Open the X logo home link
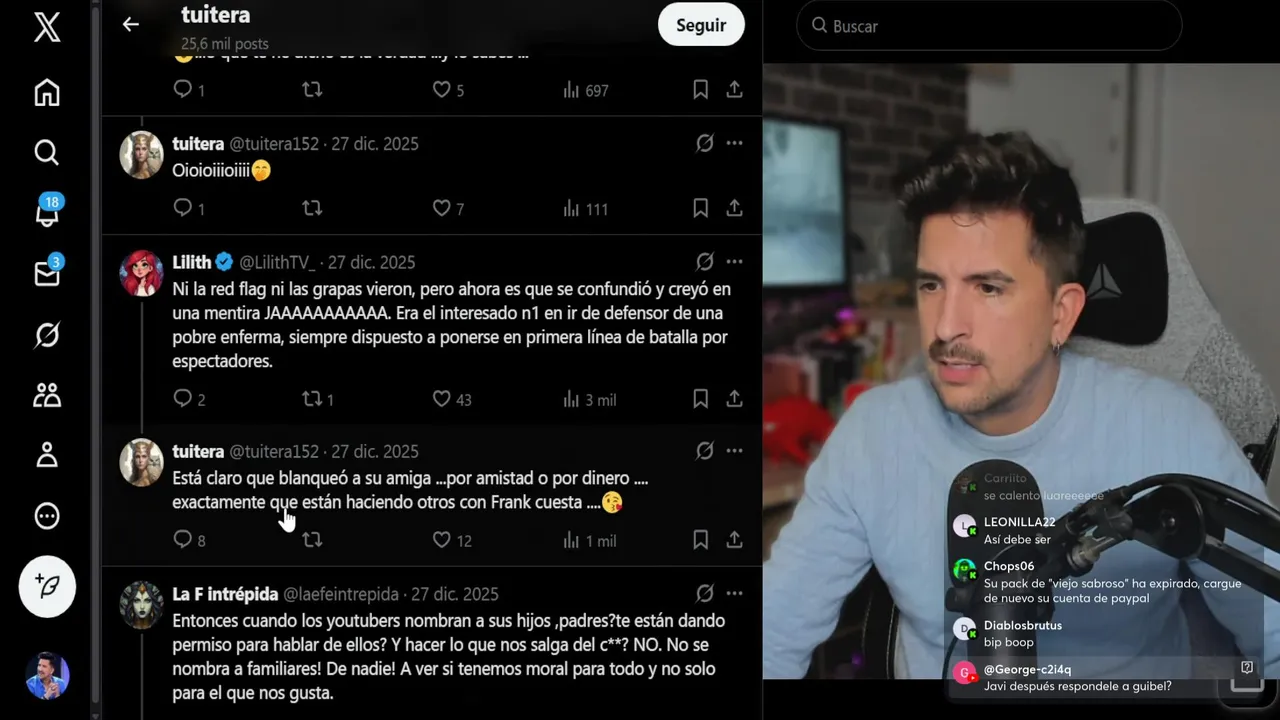The image size is (1280, 720). (x=47, y=27)
